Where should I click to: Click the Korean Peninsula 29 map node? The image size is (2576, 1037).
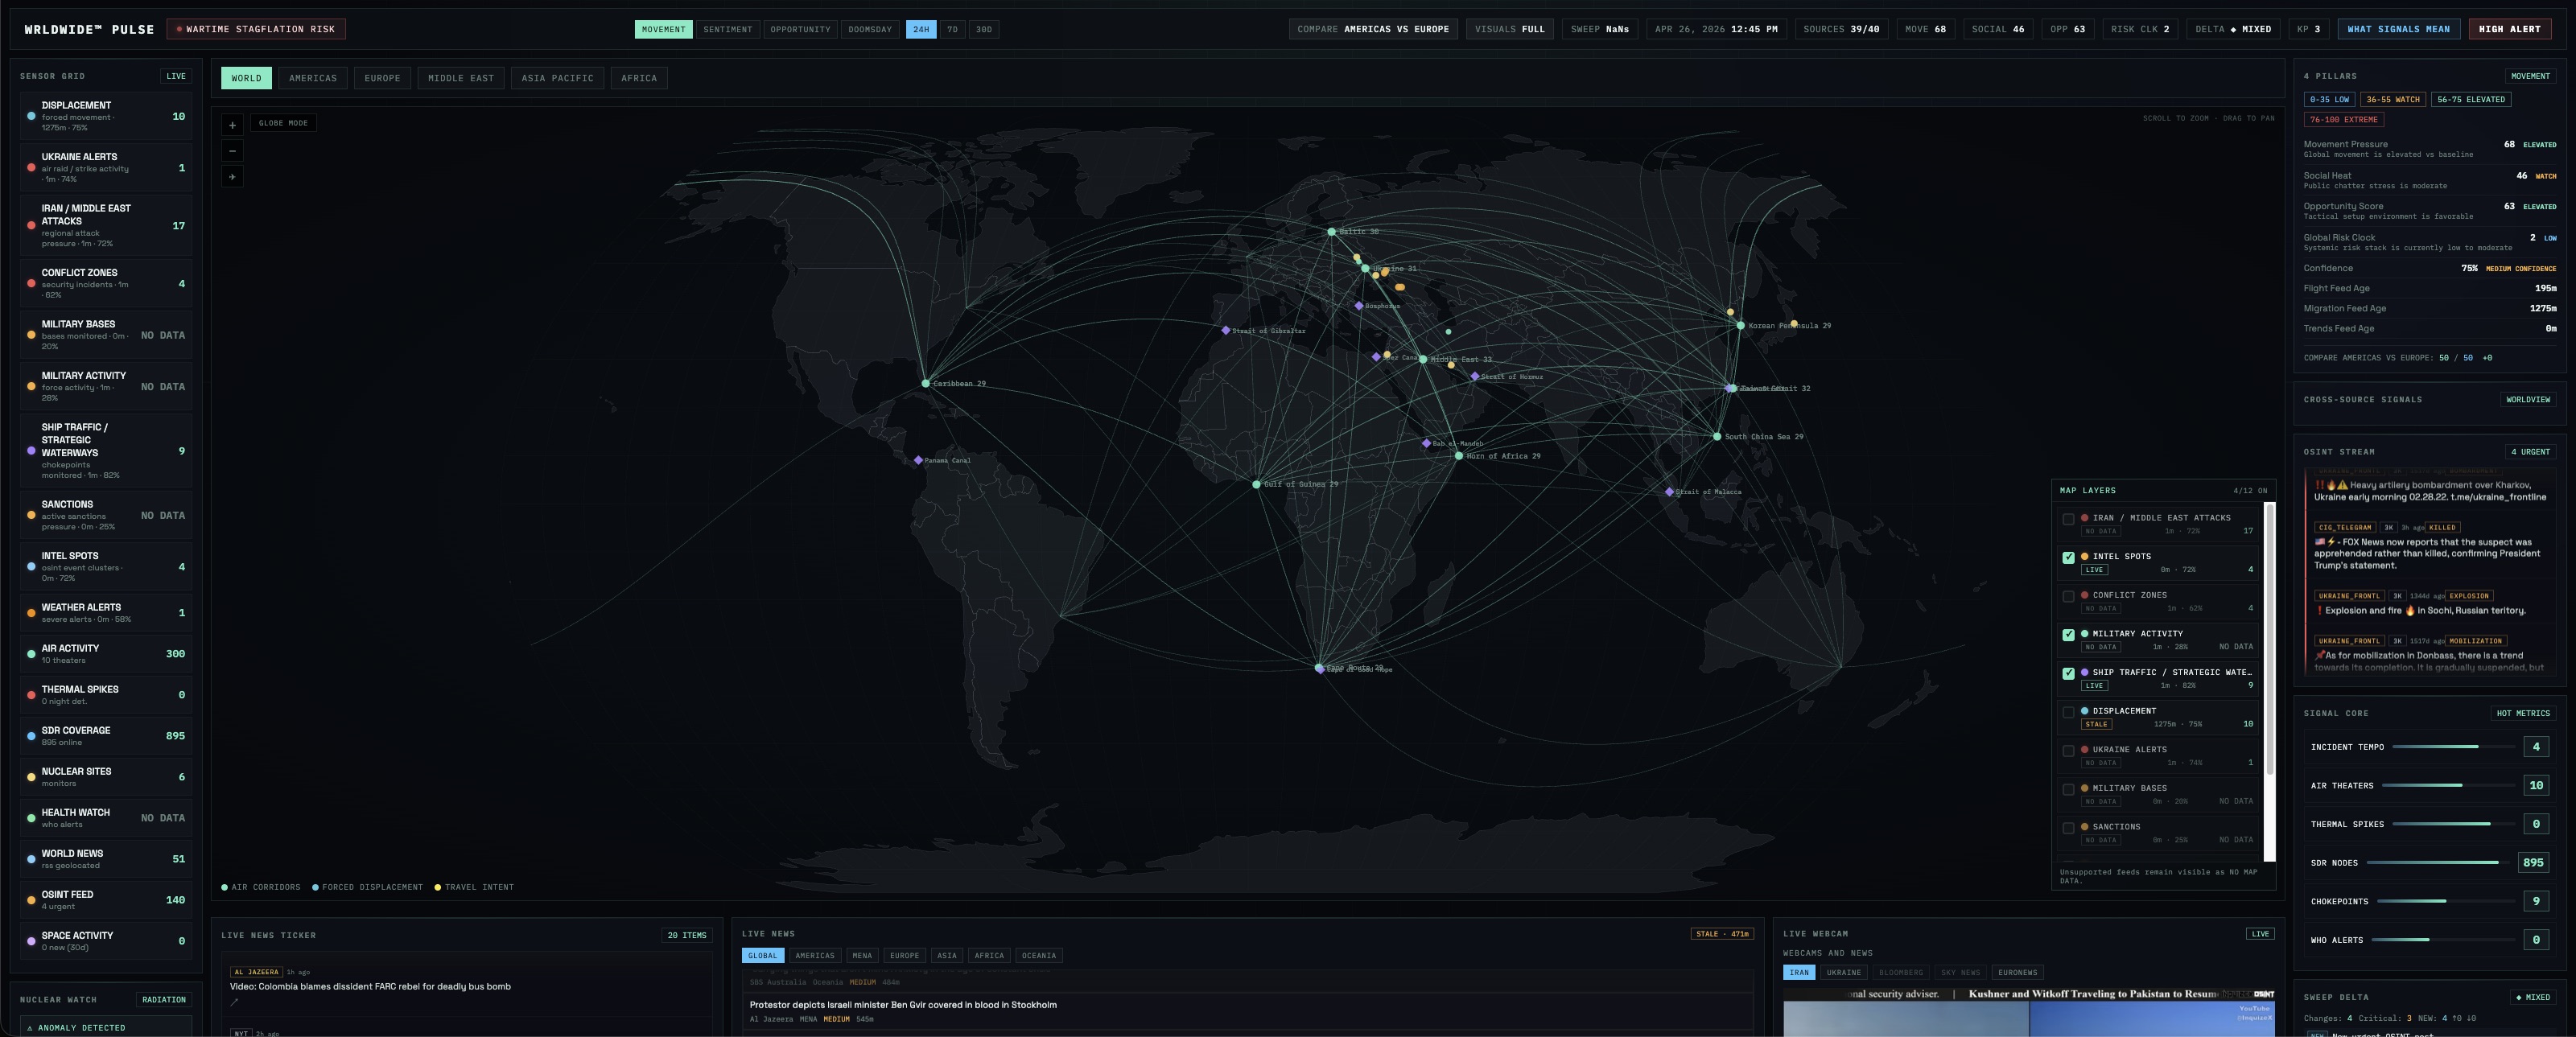[x=1740, y=325]
